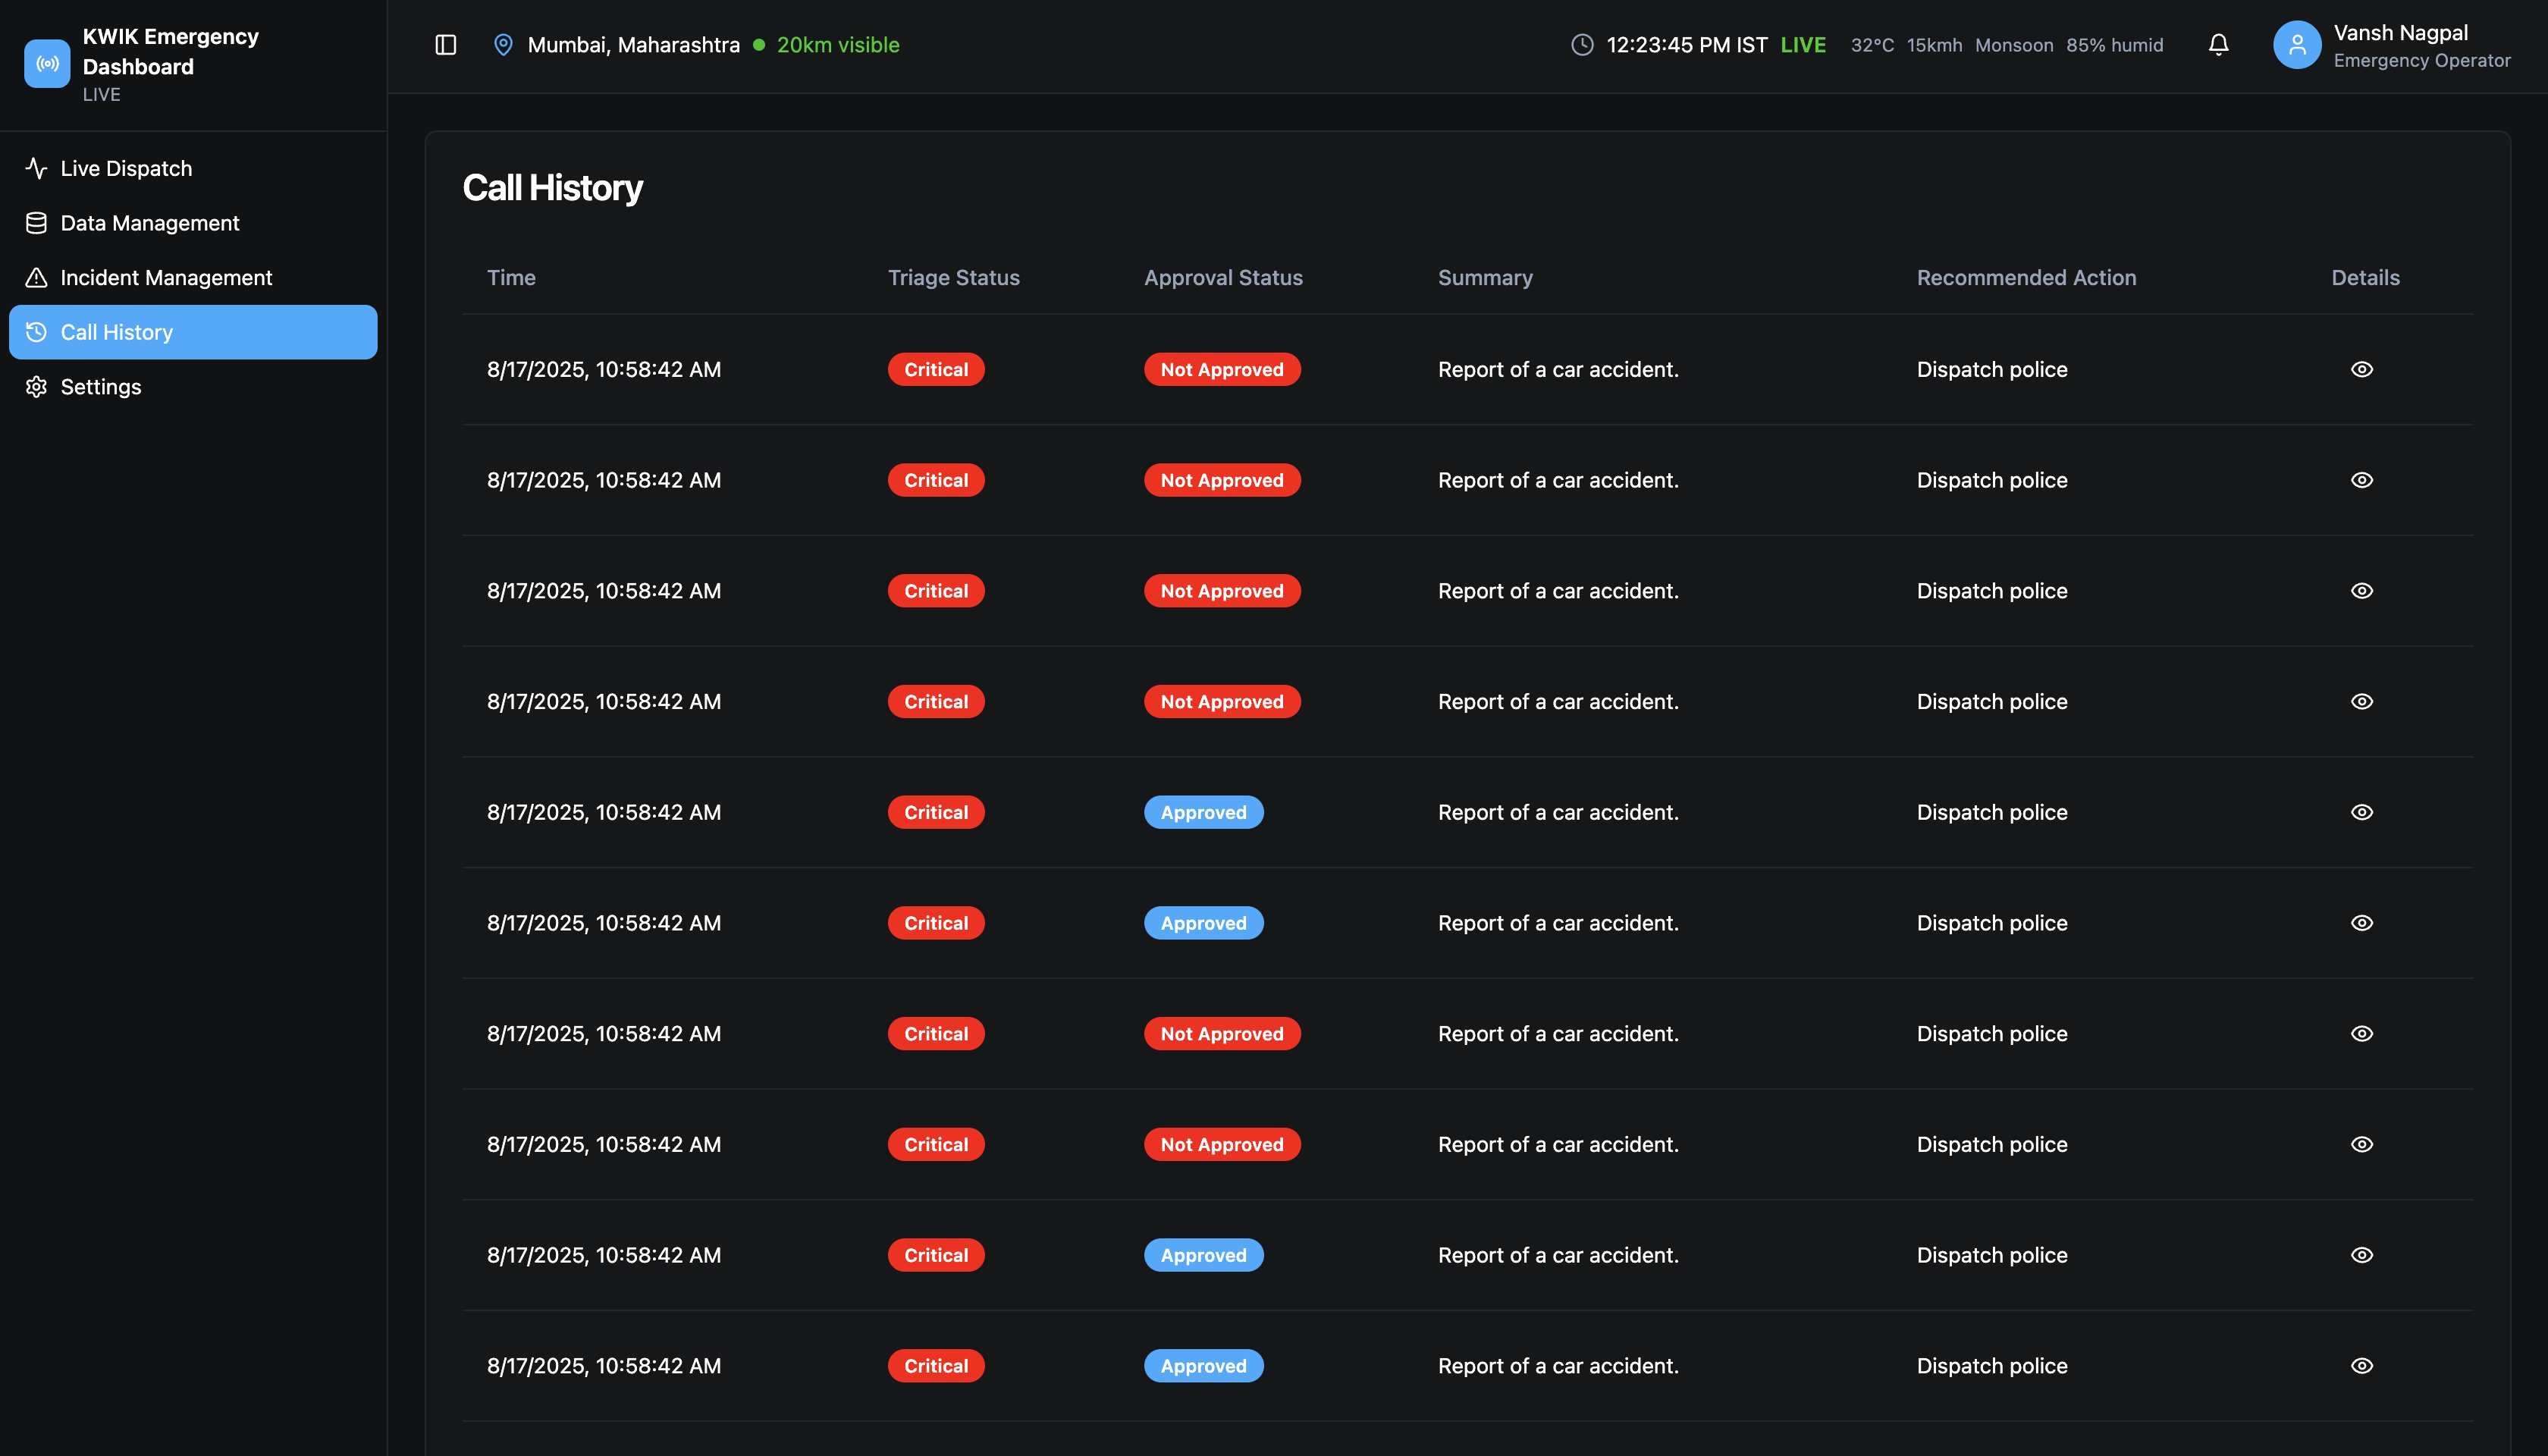Open Incident Management section

[166, 278]
